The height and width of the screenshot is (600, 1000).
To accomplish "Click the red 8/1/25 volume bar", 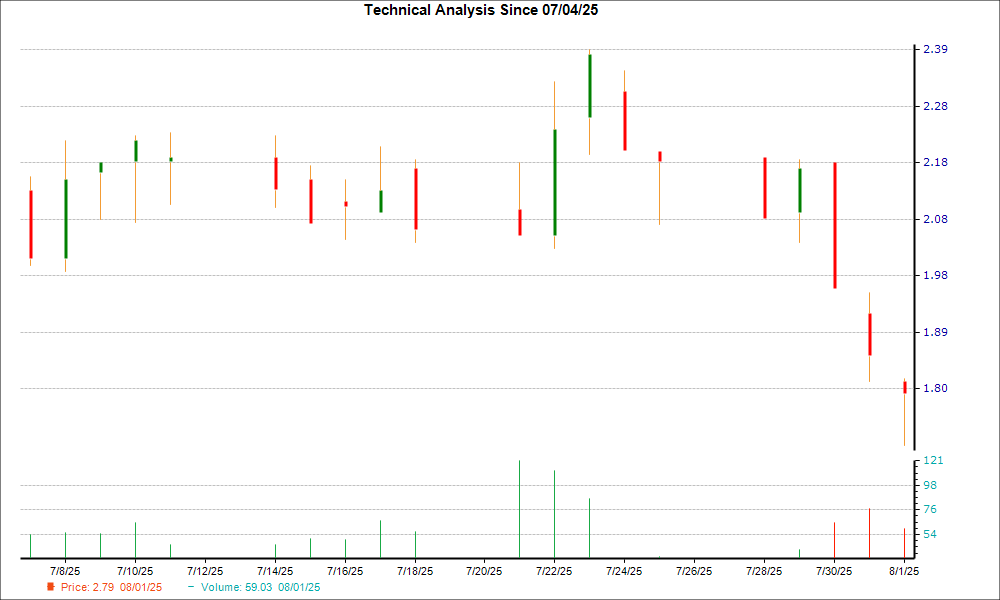I will (904, 543).
